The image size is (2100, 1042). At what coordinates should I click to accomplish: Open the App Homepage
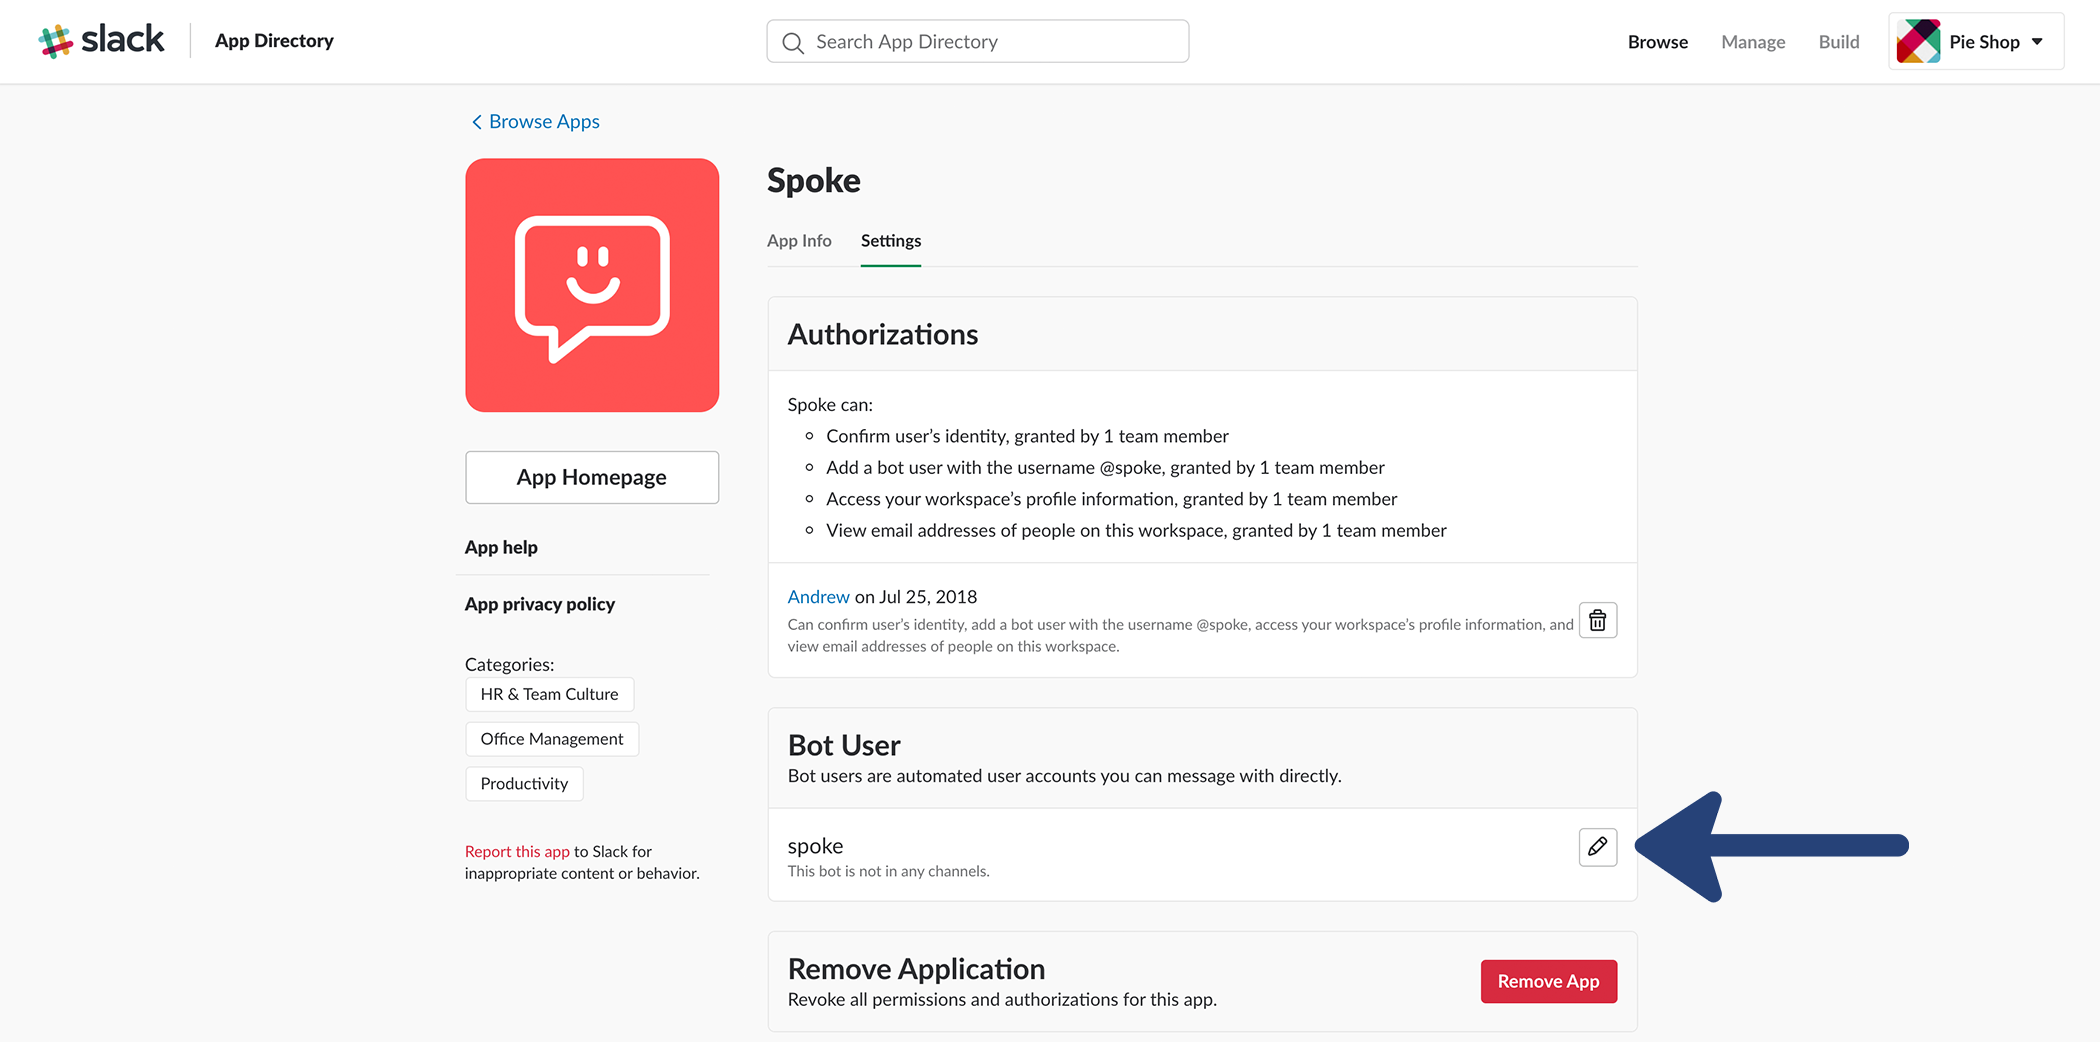pos(591,477)
